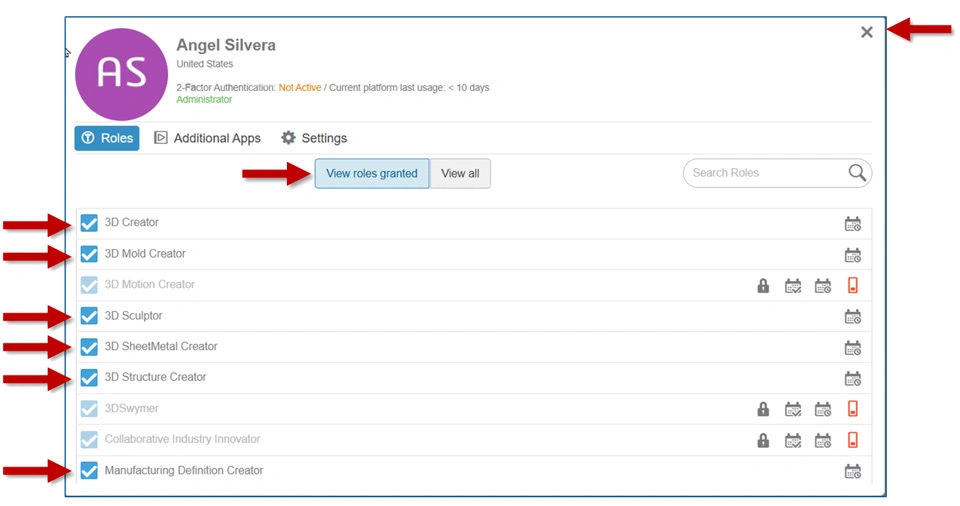Click the View all button
The height and width of the screenshot is (506, 960).
460,173
